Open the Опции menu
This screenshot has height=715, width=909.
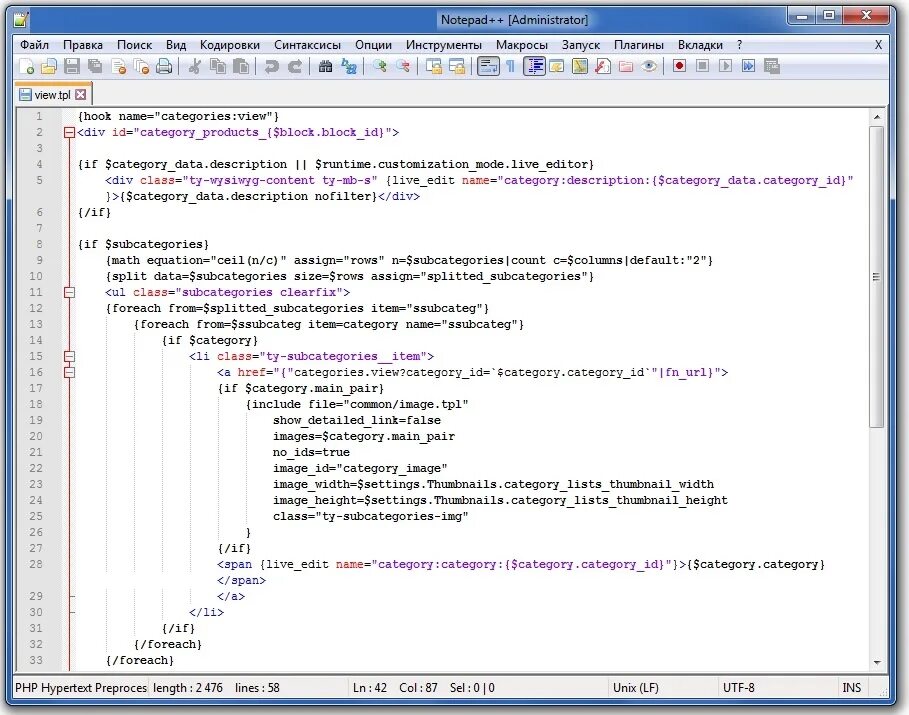(x=373, y=45)
